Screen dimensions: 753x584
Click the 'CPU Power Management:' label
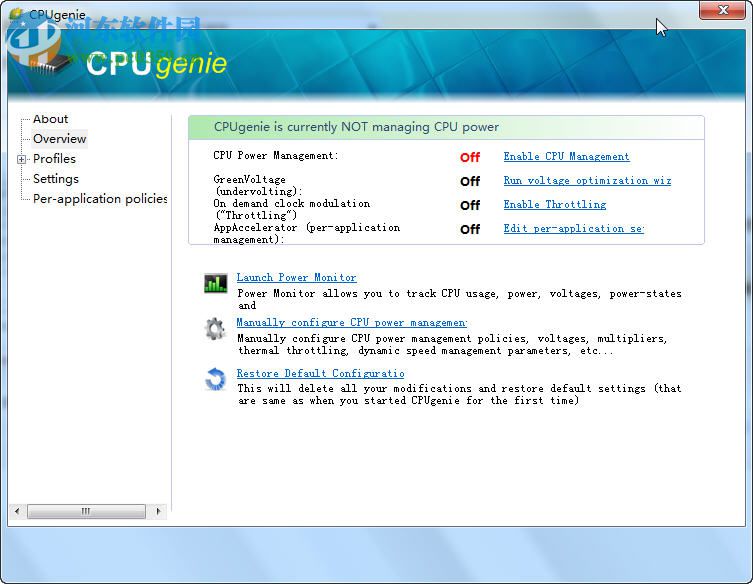pos(276,156)
